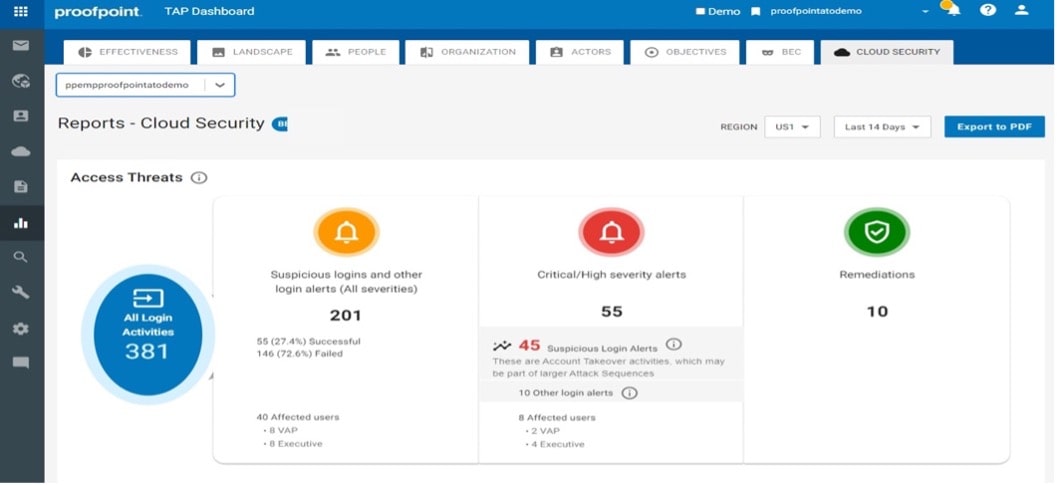Switch to the People tab
The image size is (1057, 485).
[355, 52]
